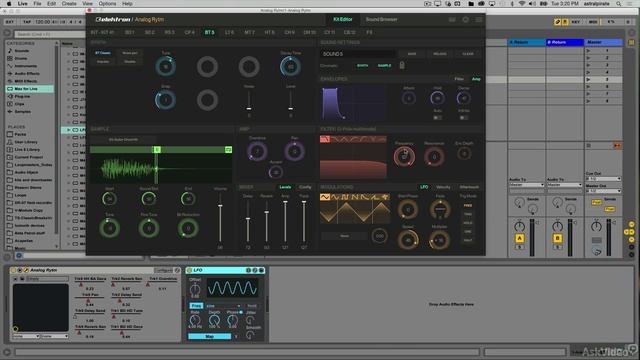
Task: Toggle track B activator button
Action: point(558,238)
